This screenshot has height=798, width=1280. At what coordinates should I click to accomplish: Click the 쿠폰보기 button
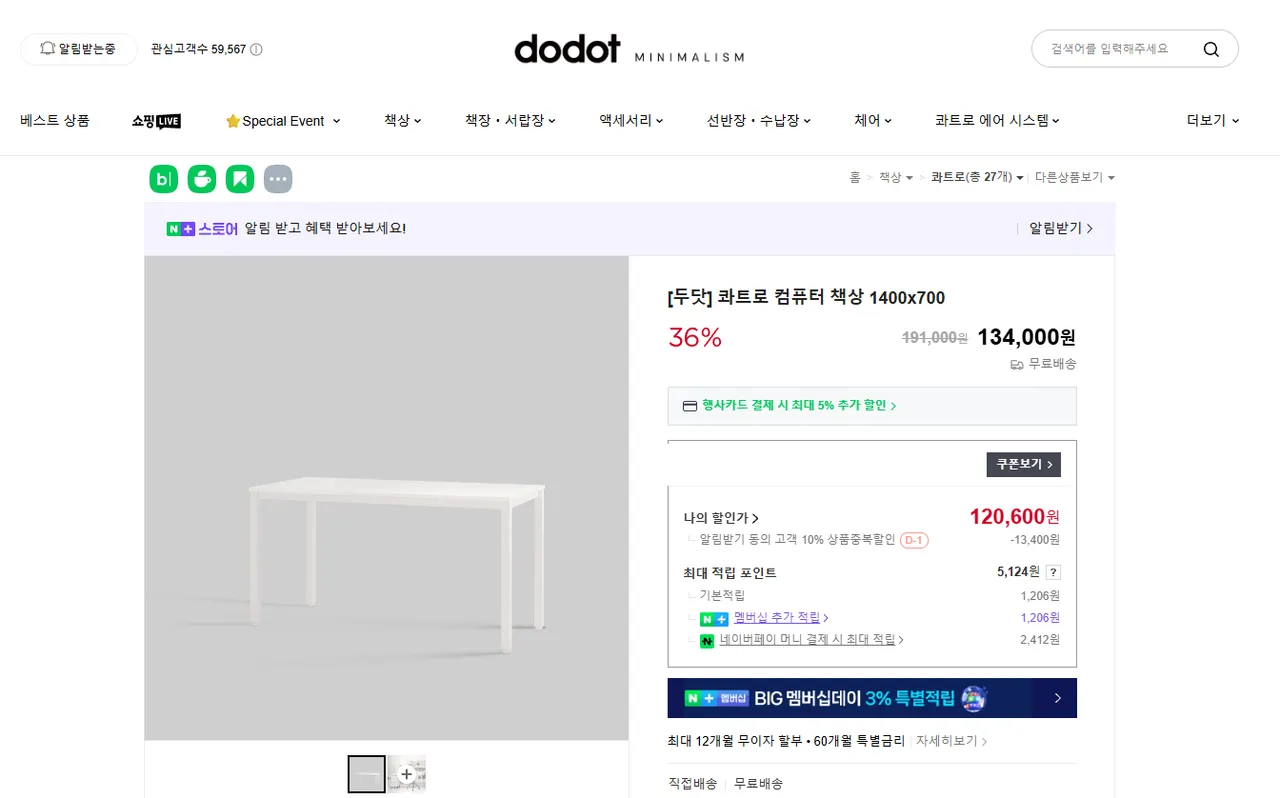1023,464
